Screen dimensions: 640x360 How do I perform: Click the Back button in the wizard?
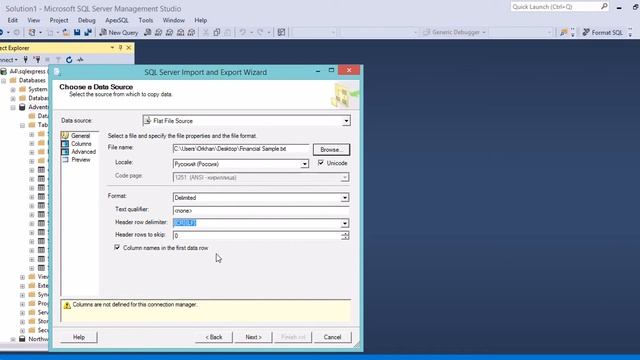213,337
